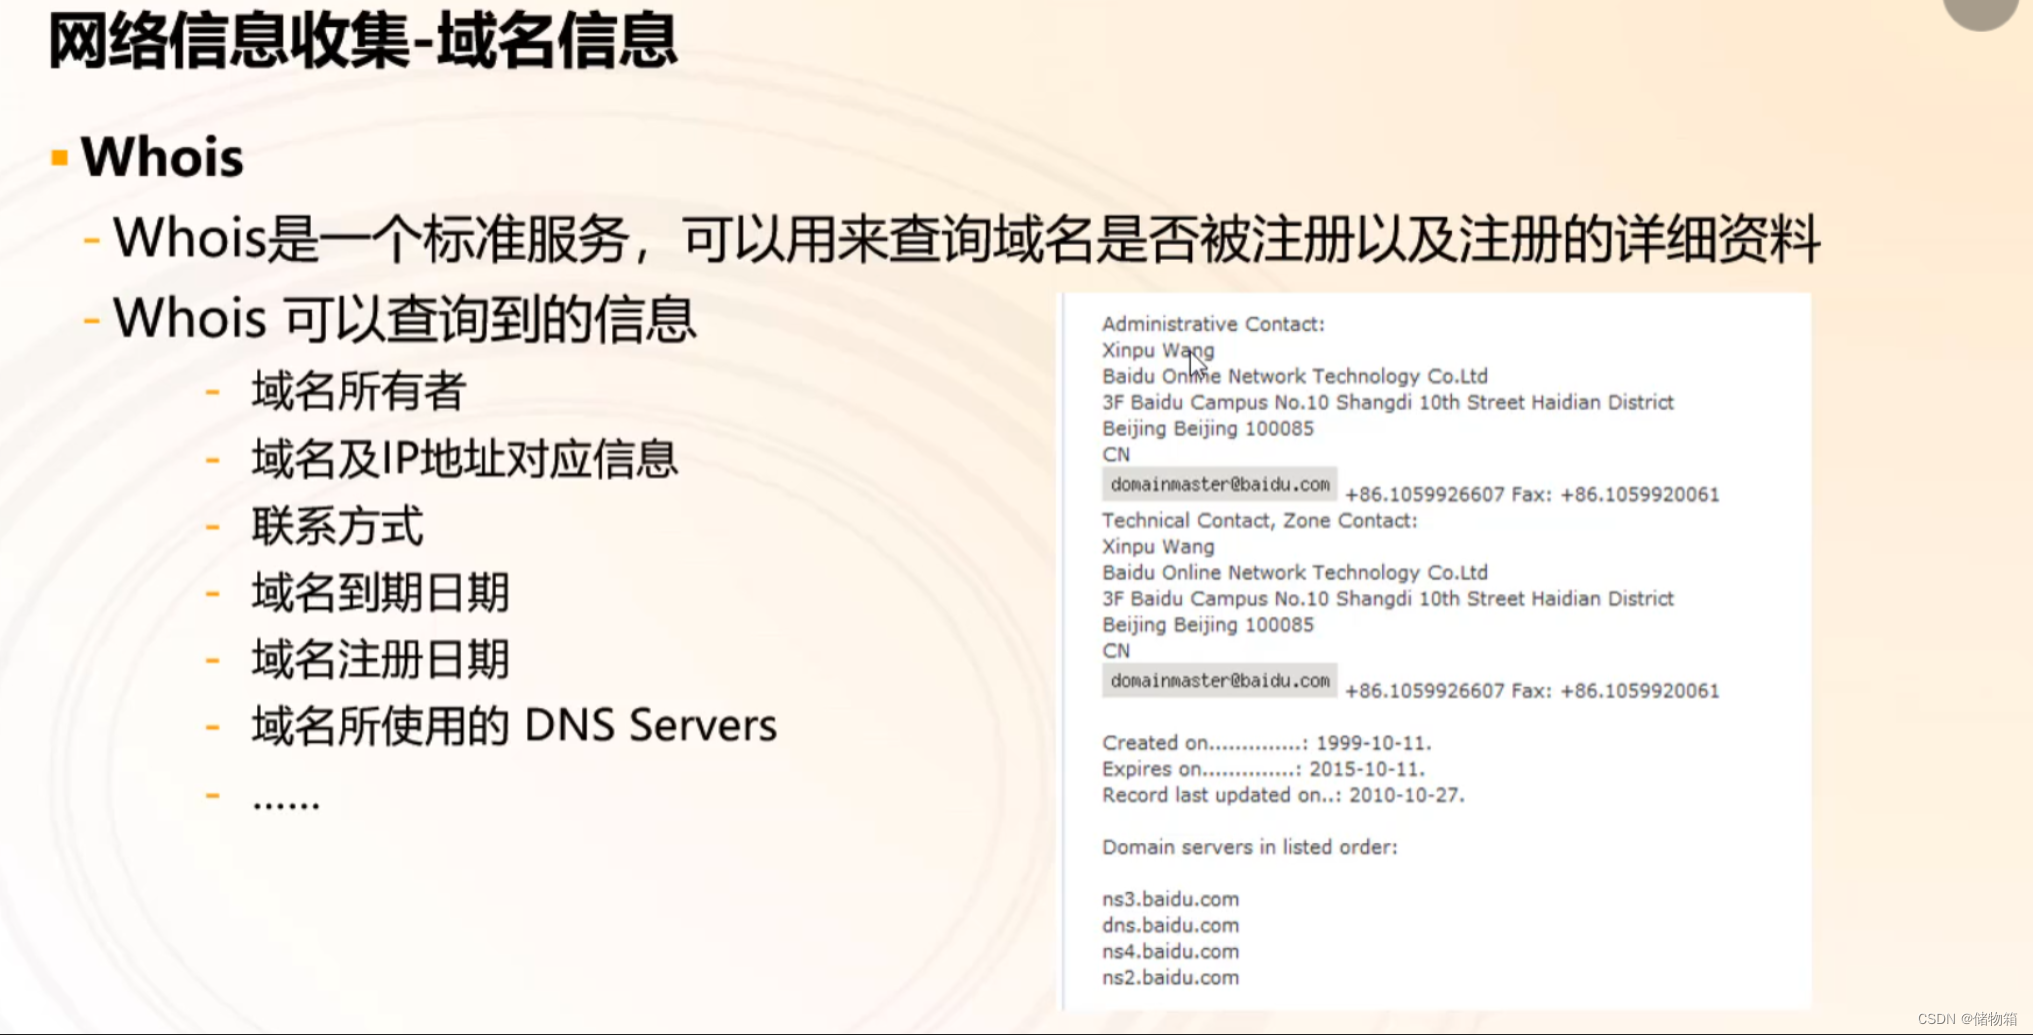Viewport: 2033px width, 1035px height.
Task: Click the first 'Beijing Beijing 100085' line
Action: 1208,428
